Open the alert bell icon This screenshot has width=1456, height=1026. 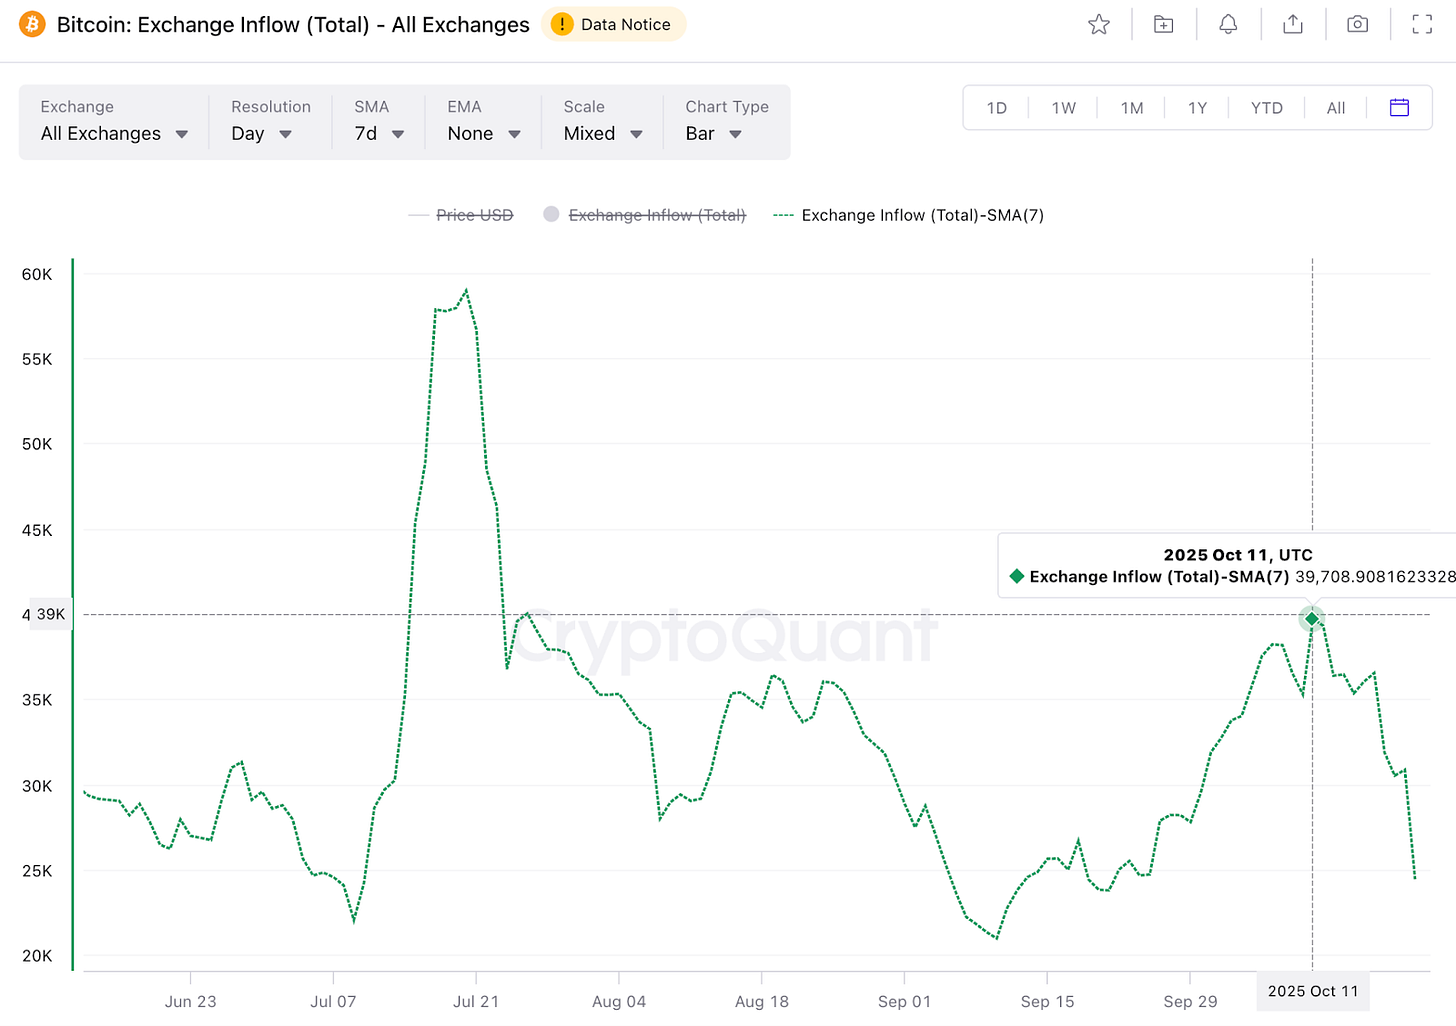coord(1228,25)
